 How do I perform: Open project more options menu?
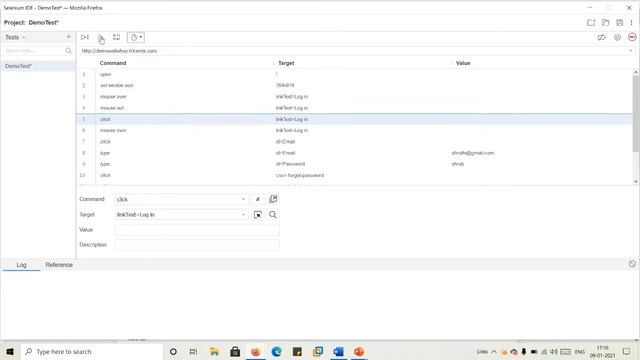click(x=631, y=22)
